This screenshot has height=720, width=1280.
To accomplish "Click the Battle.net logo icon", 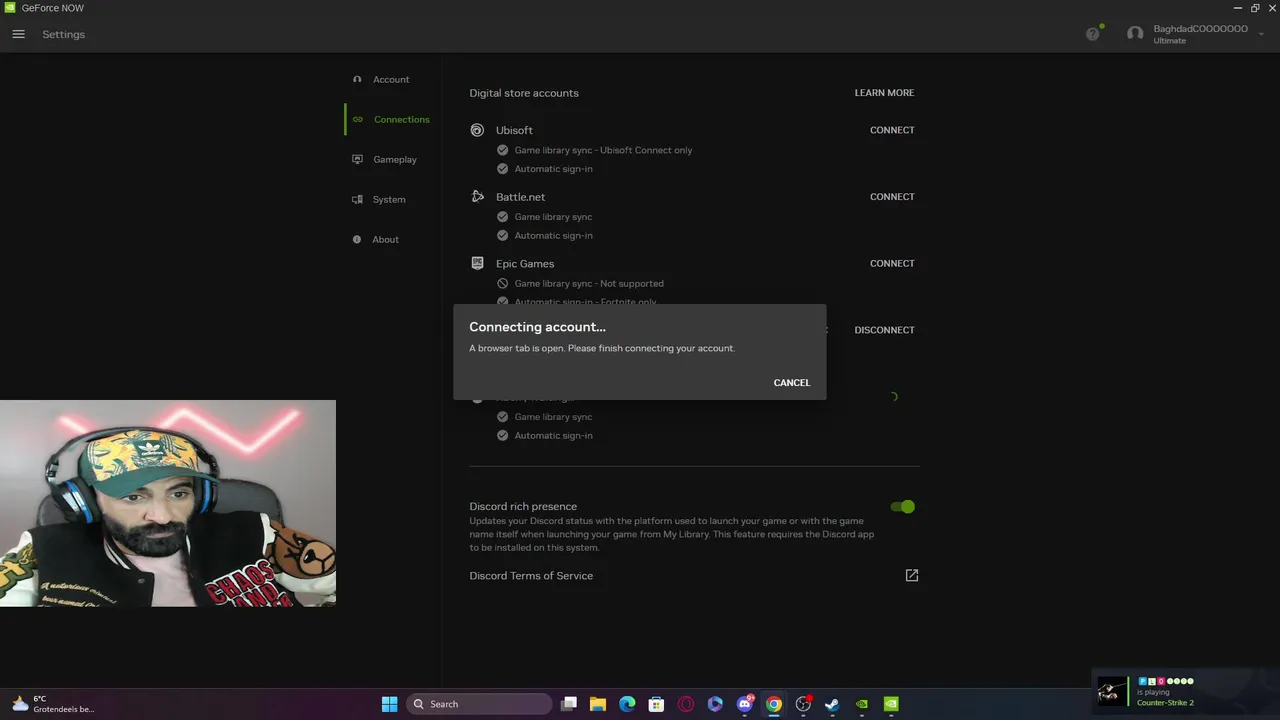I will coord(477,197).
